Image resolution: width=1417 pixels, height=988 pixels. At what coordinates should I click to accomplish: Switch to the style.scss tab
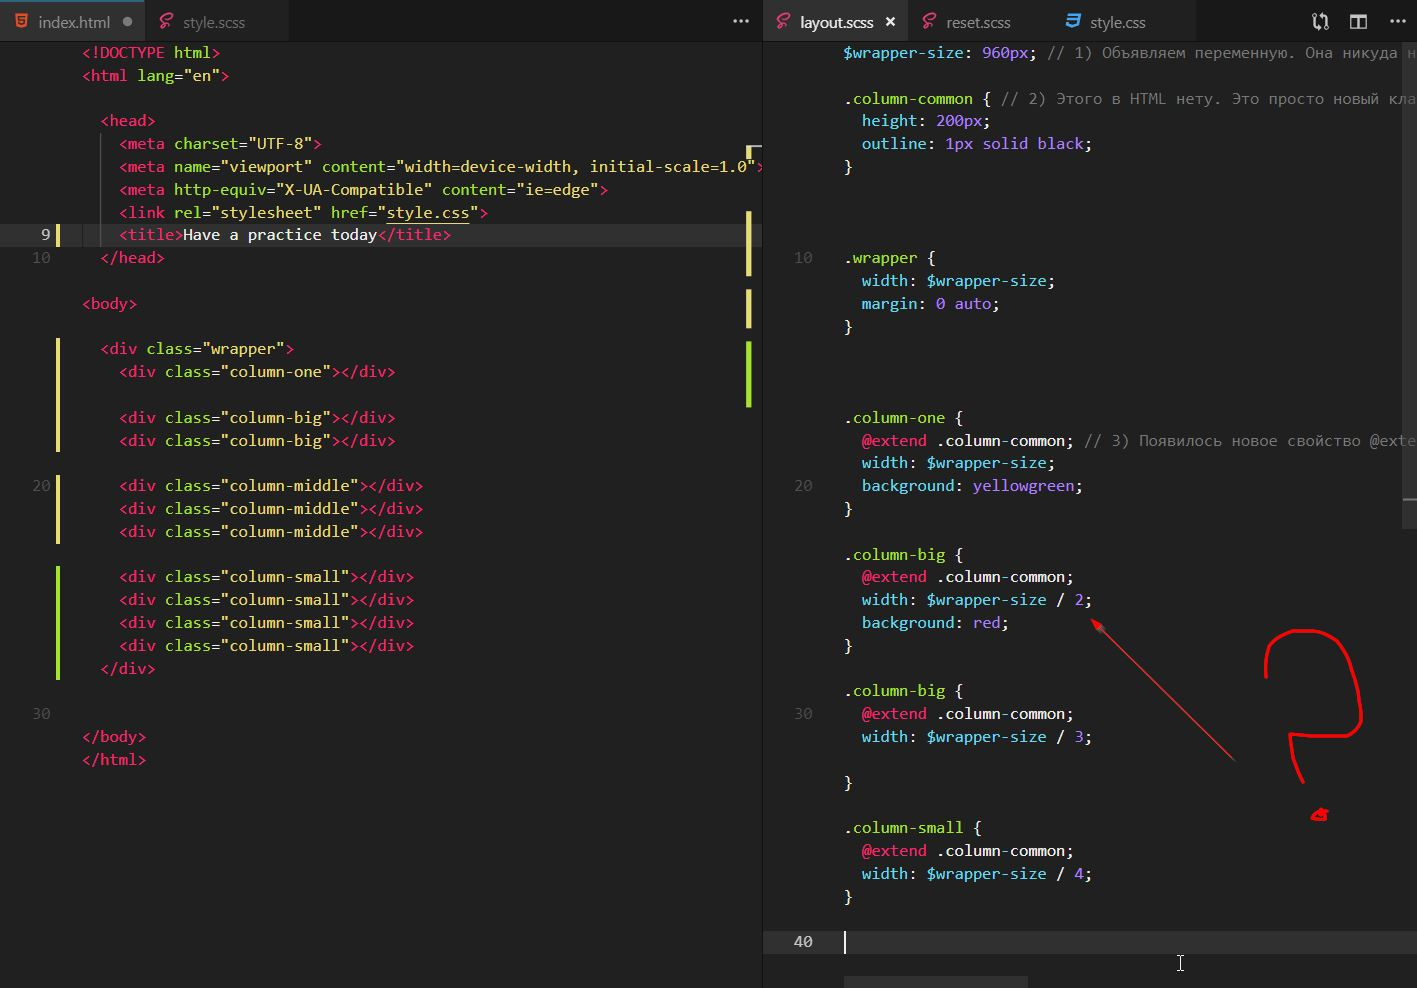pyautogui.click(x=217, y=21)
